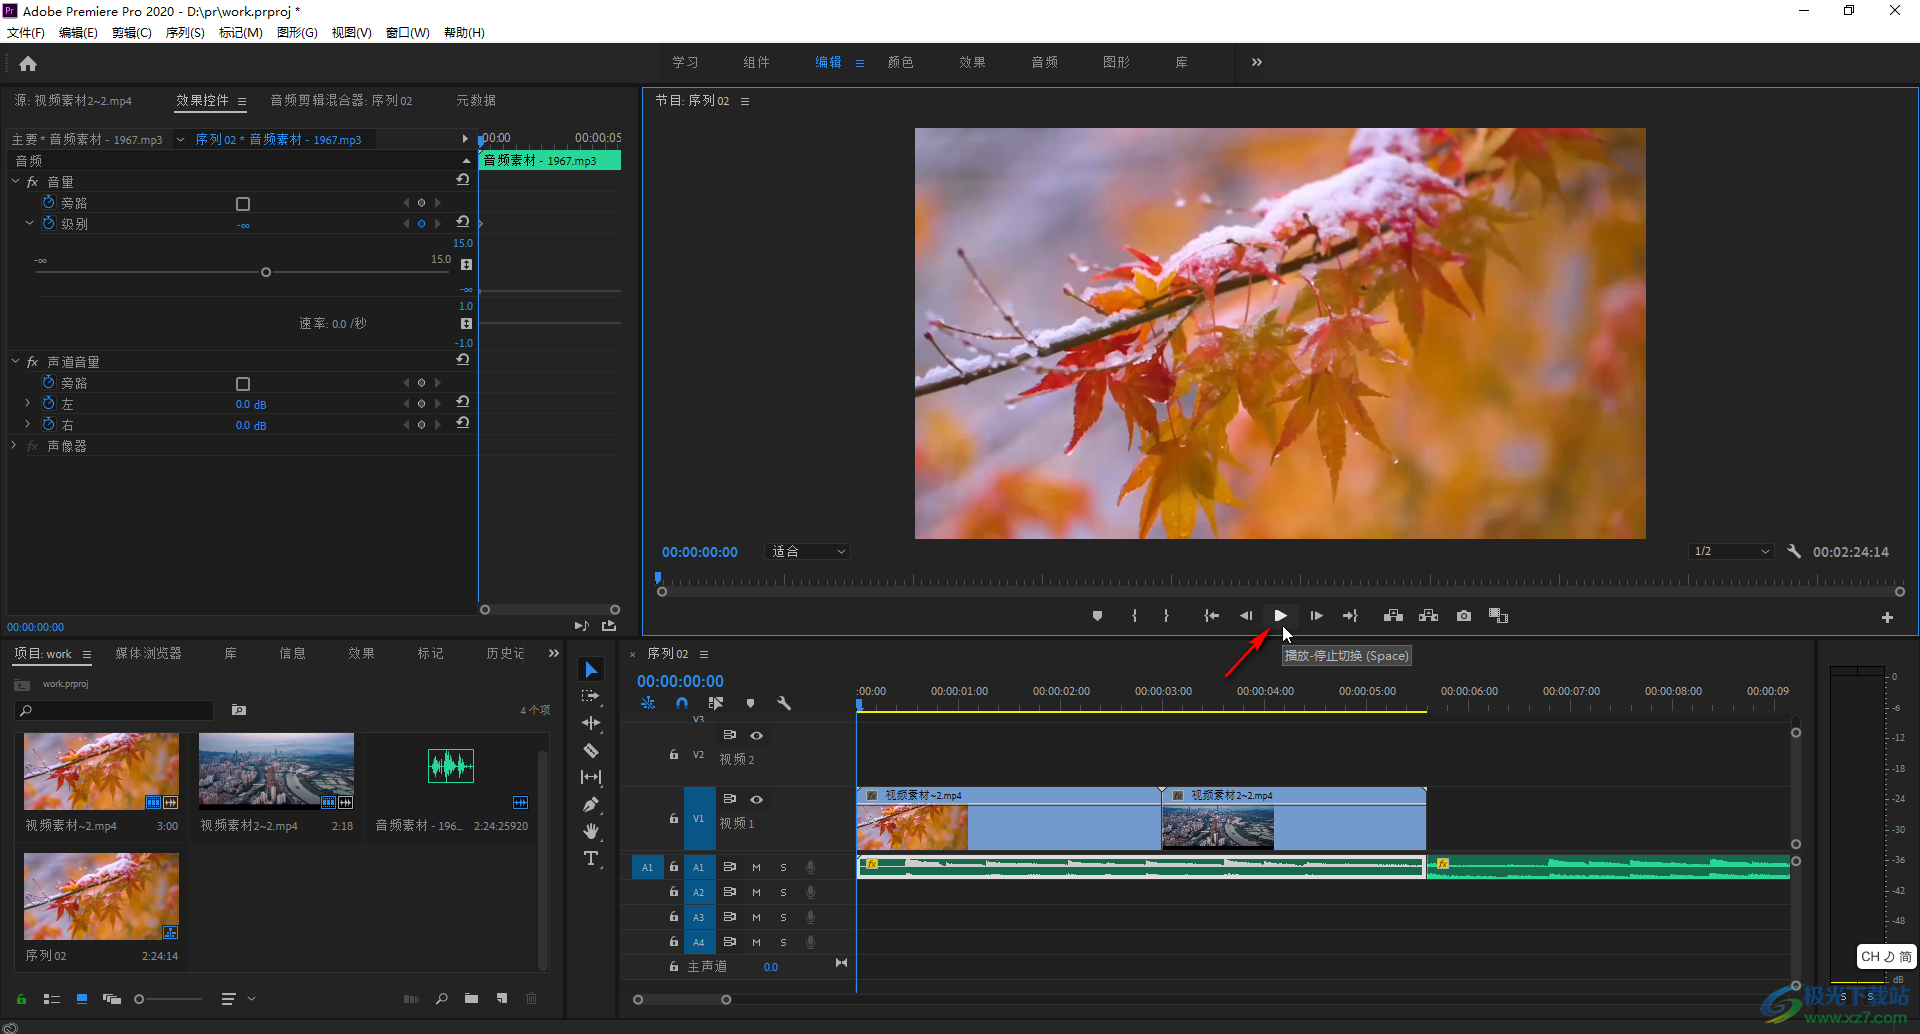Open the 节目 序列02 panel menu
Image resolution: width=1920 pixels, height=1034 pixels.
coord(744,101)
